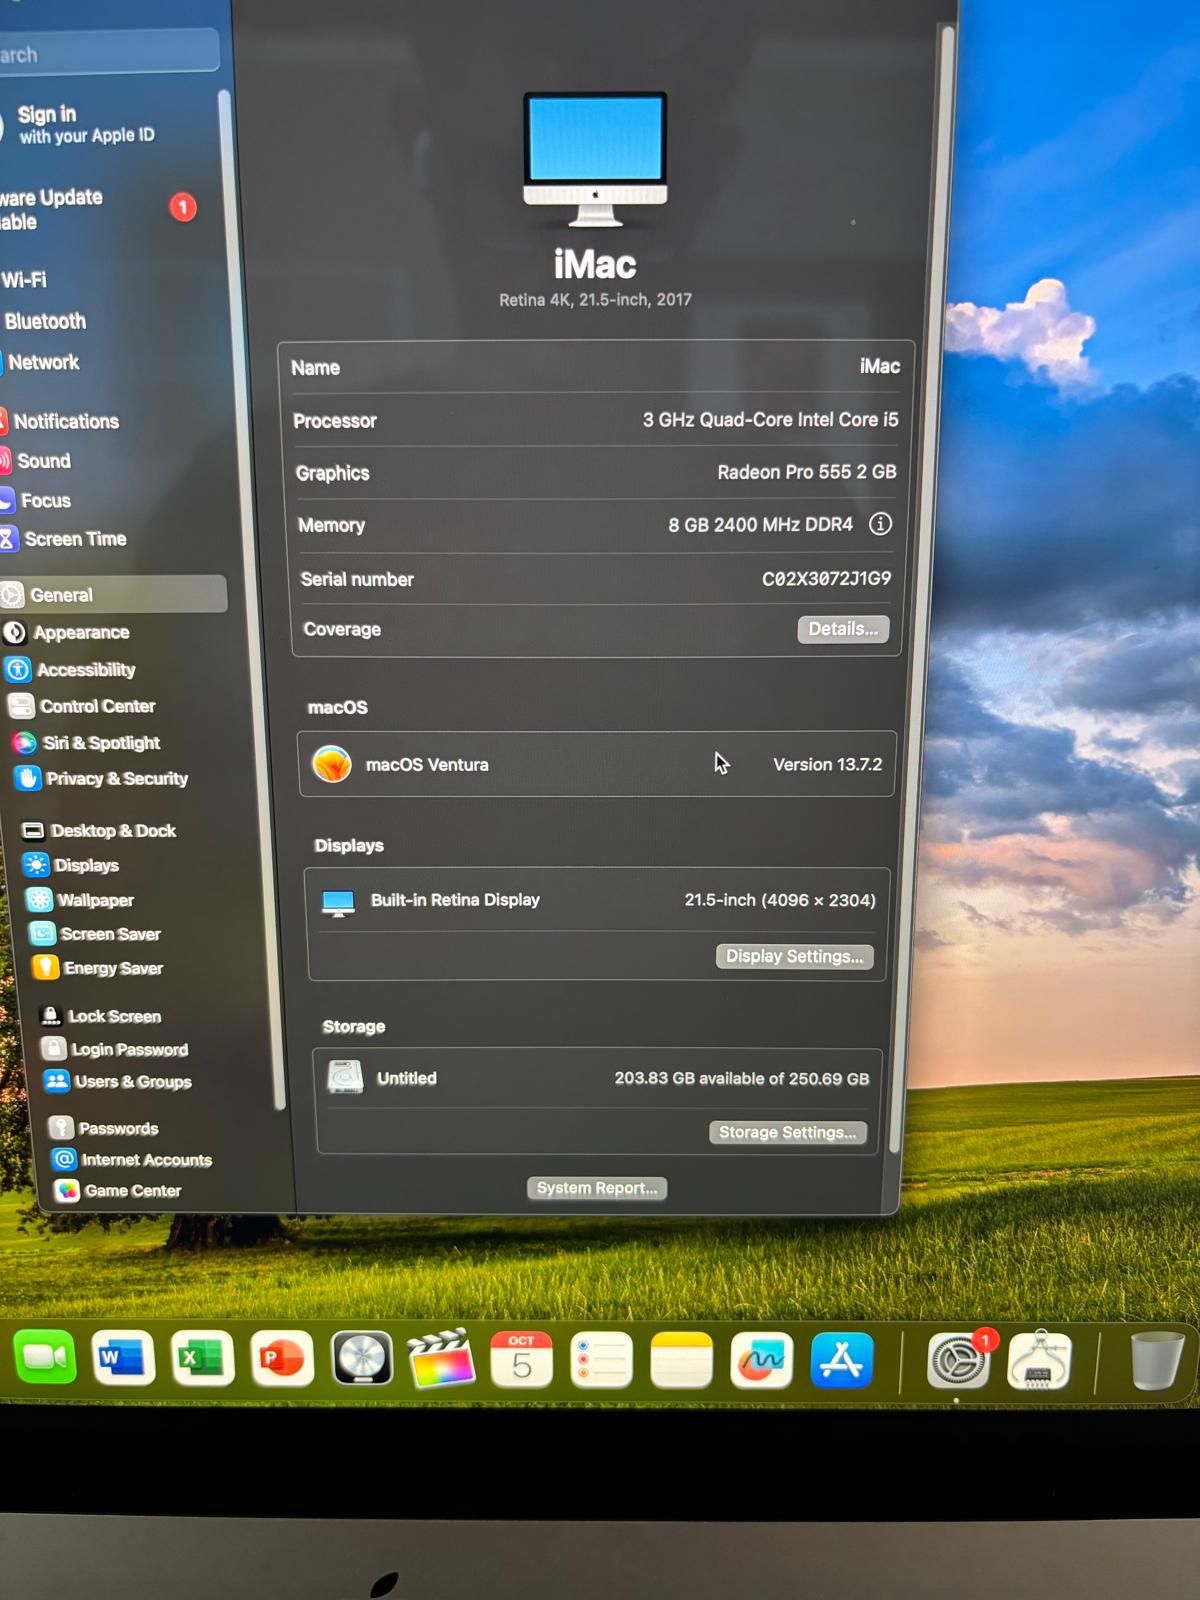Click 3 GHz Quad-Core Intel Core i5
1200x1600 pixels.
[770, 420]
